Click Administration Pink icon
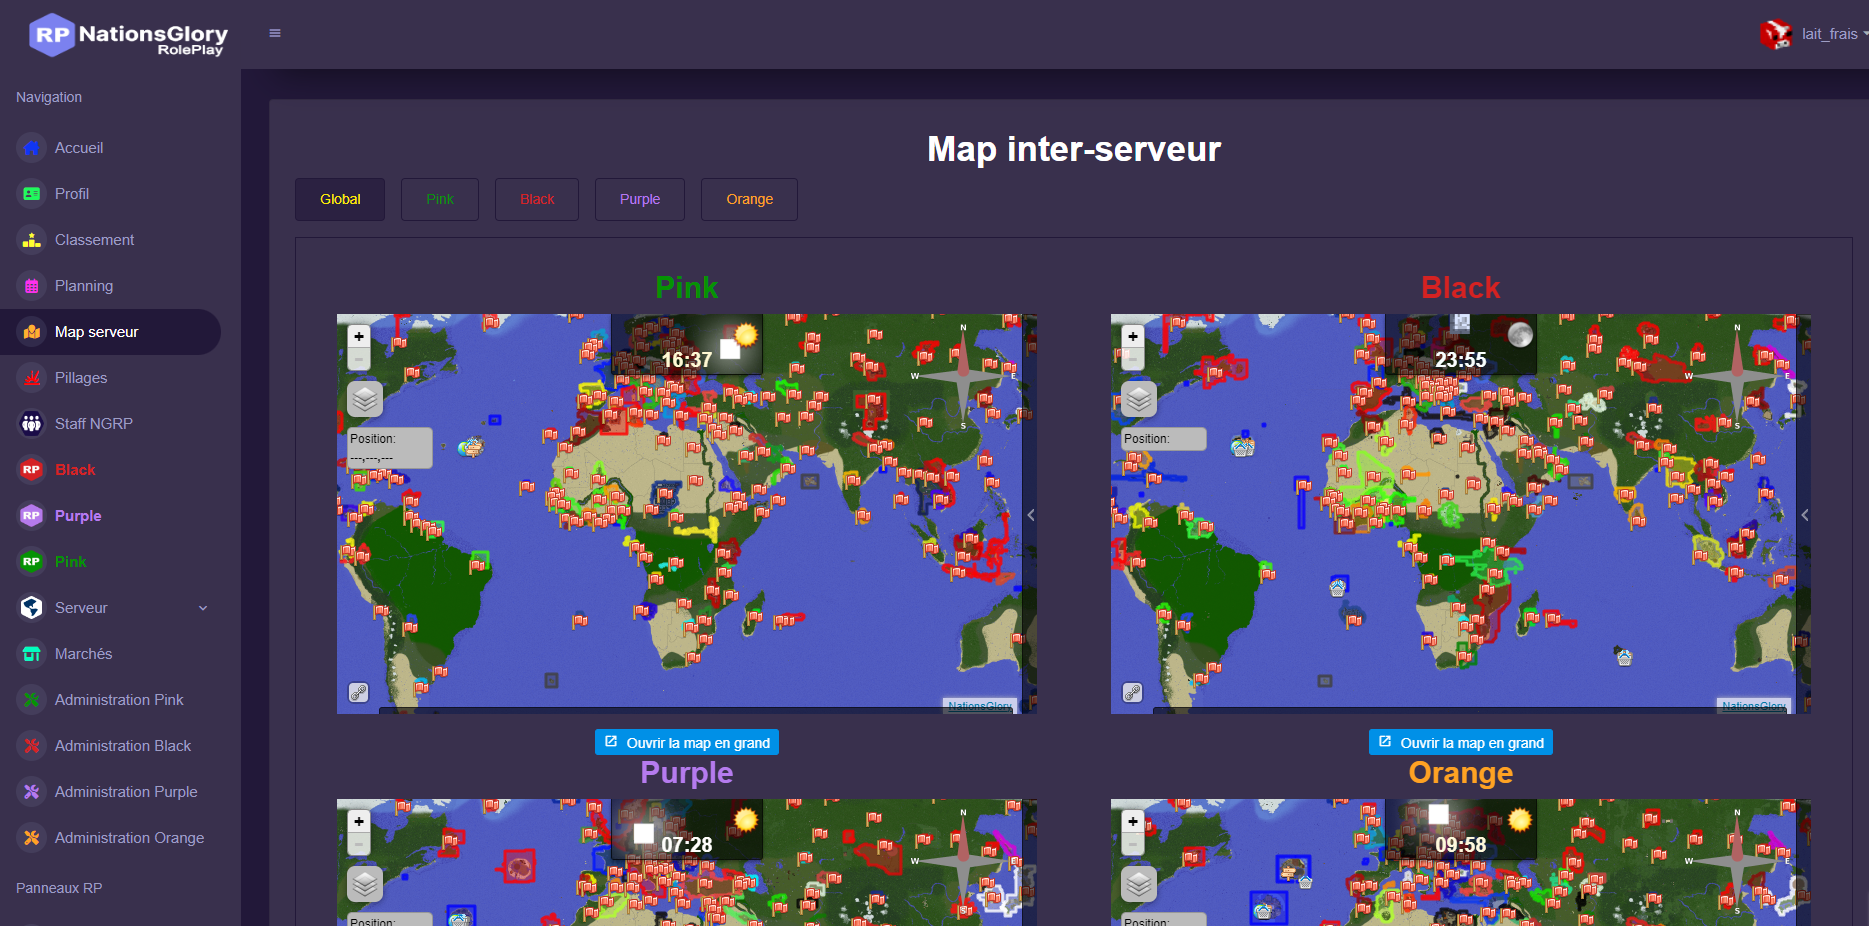The image size is (1869, 926). click(32, 700)
